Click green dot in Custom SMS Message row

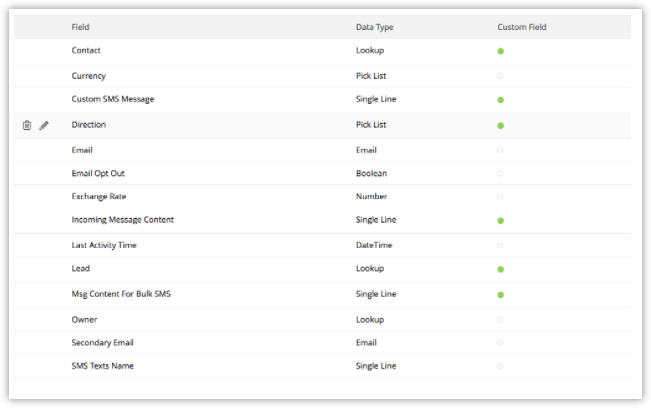[501, 100]
